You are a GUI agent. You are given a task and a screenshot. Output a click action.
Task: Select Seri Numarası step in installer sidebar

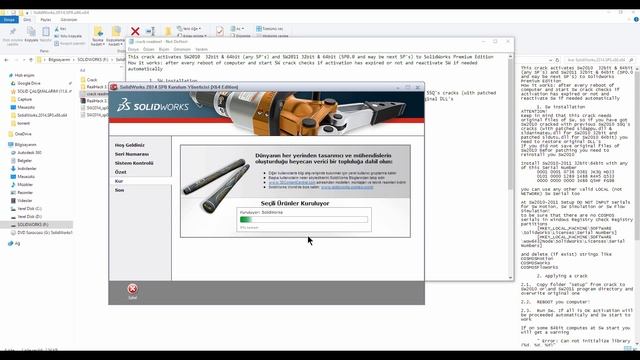132,154
